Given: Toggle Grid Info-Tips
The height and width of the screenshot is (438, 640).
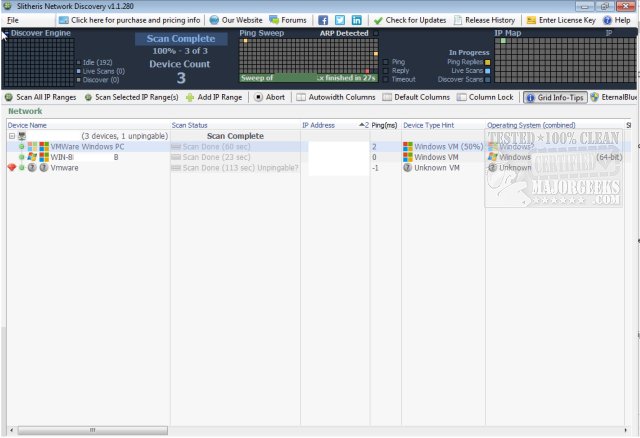Looking at the screenshot, I should (x=555, y=98).
